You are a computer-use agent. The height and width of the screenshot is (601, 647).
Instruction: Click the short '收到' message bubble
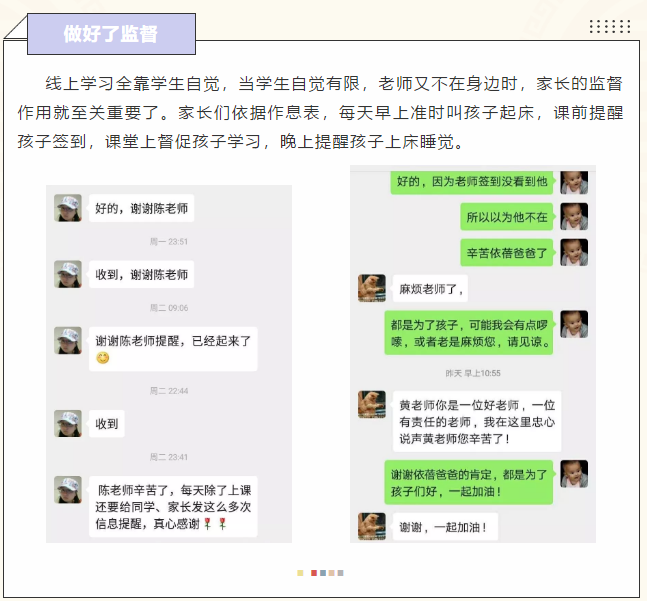pos(107,424)
